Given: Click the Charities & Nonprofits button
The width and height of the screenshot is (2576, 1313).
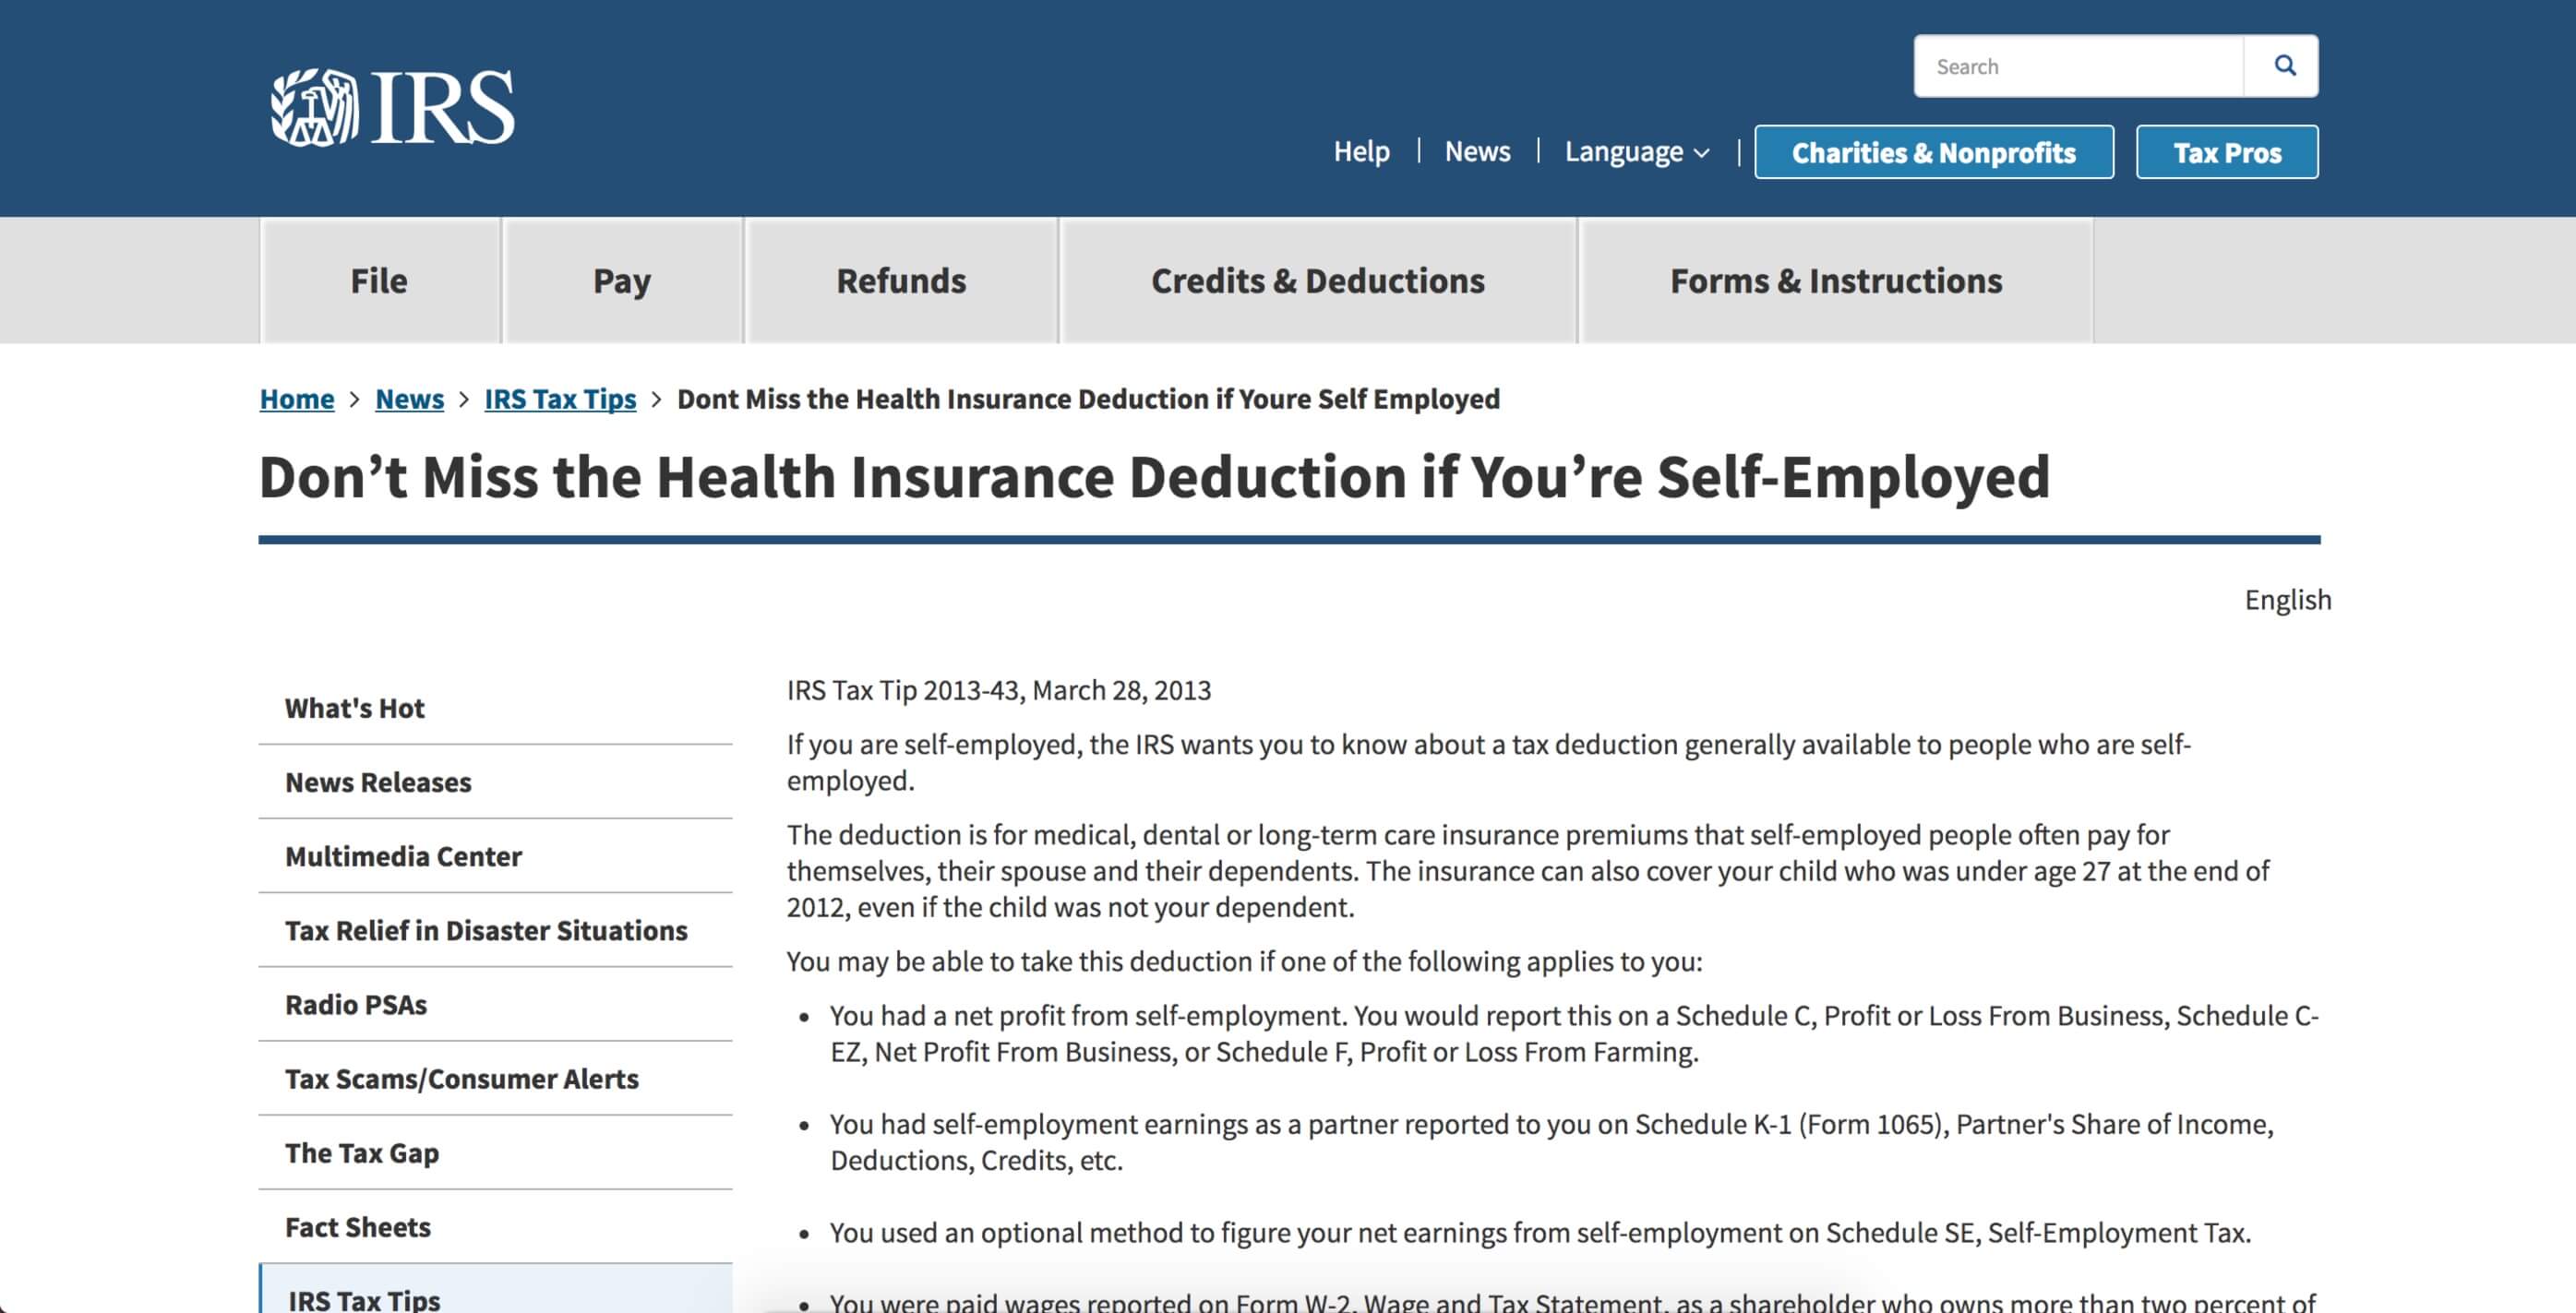Looking at the screenshot, I should [x=1933, y=152].
